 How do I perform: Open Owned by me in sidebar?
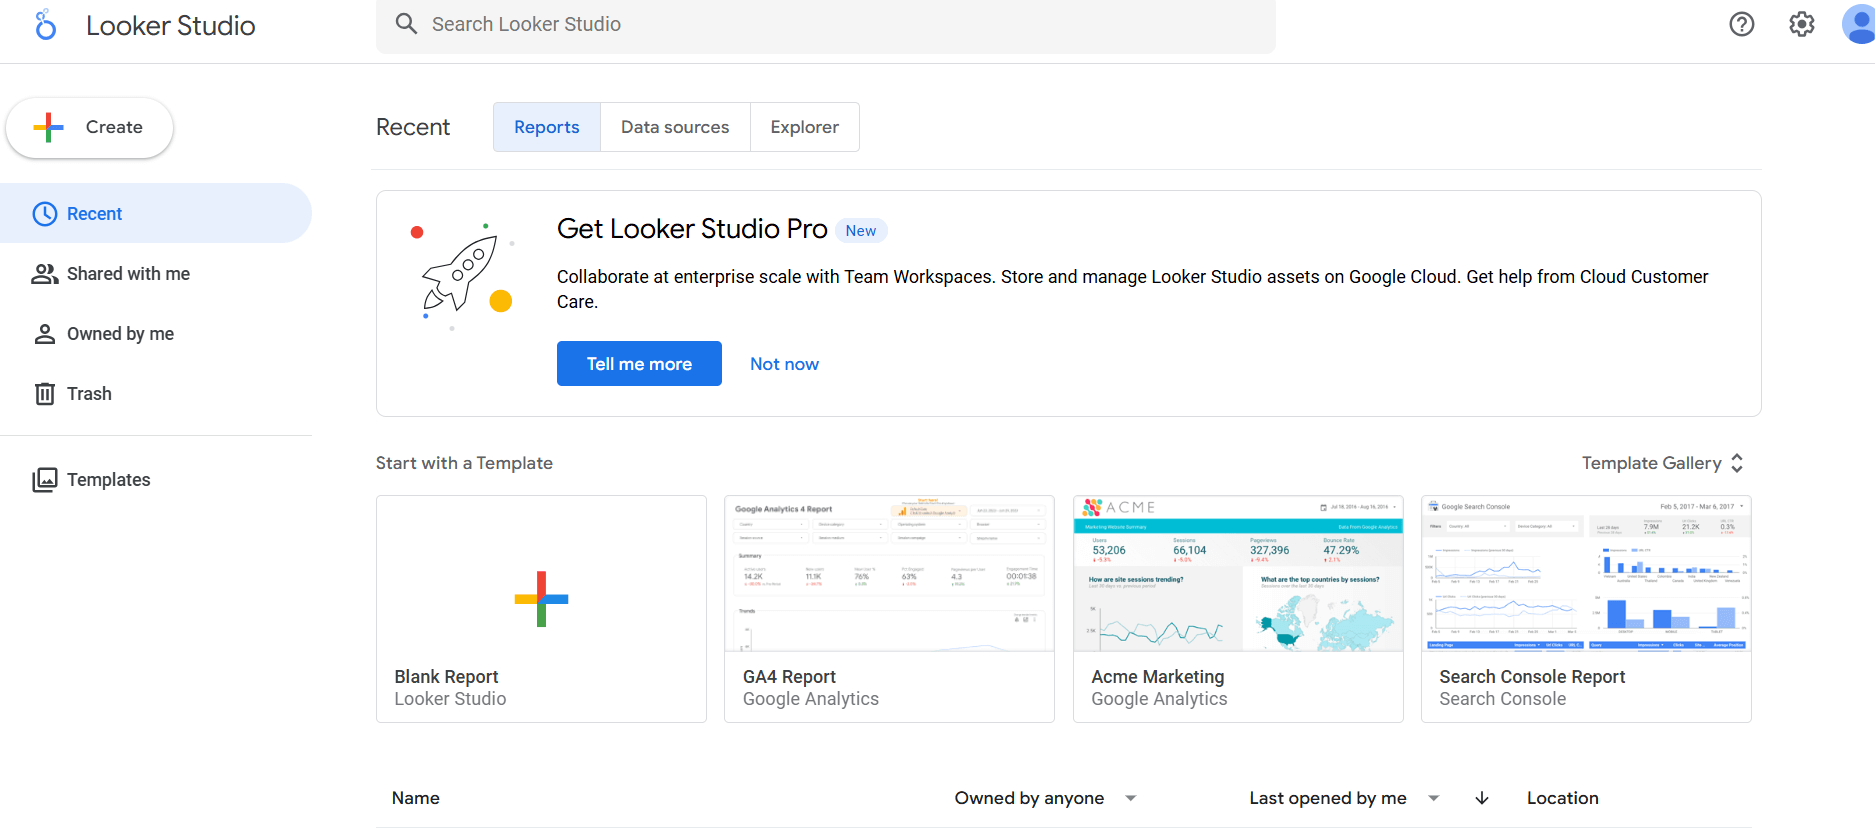click(x=156, y=334)
